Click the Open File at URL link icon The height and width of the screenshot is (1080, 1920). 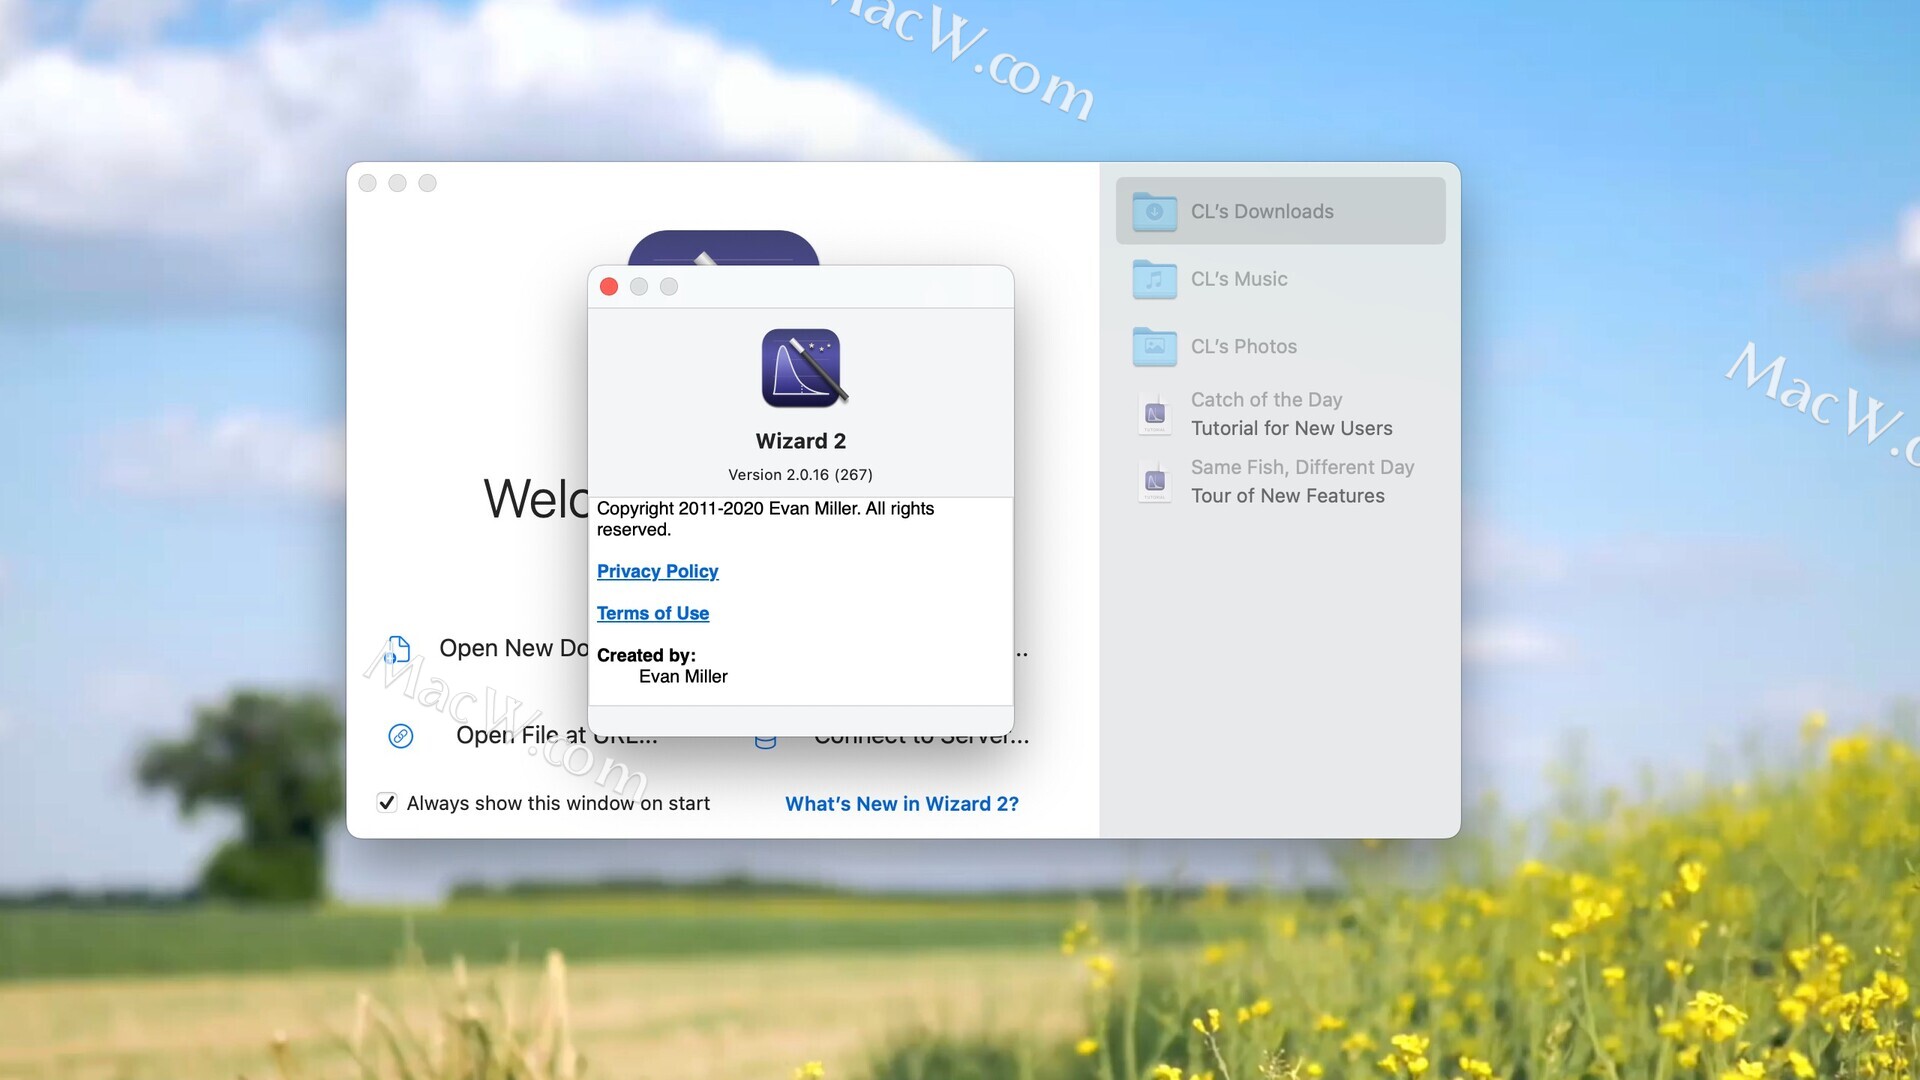[400, 736]
